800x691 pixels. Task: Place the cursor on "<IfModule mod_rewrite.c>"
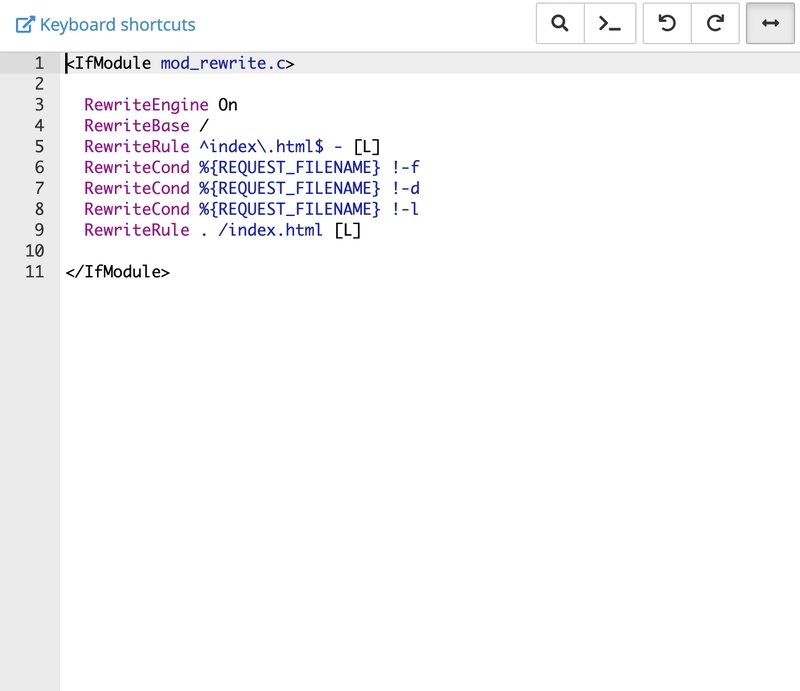click(x=180, y=63)
